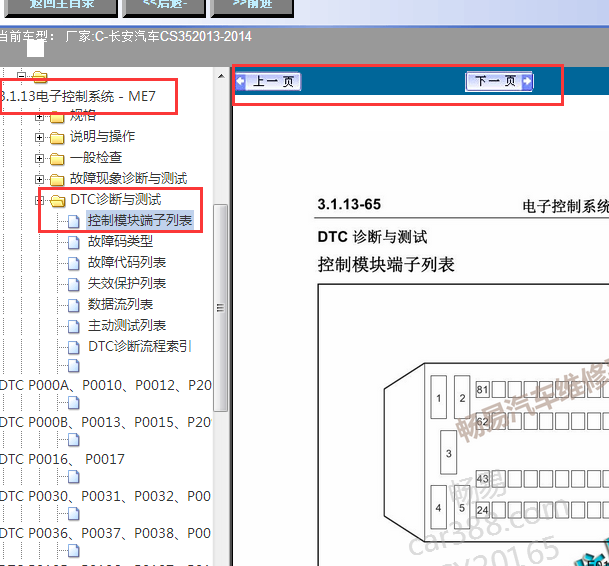Open 主动测试列表 page
This screenshot has width=609, height=566.
[127, 325]
